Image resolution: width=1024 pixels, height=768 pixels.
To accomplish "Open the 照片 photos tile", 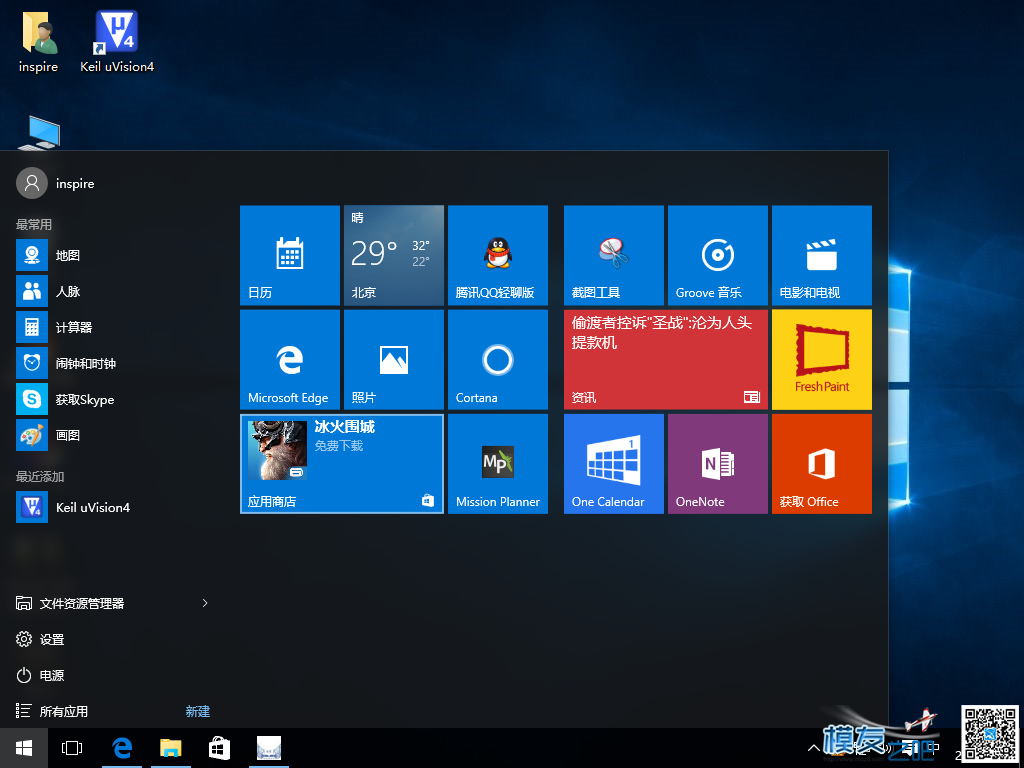I will click(394, 360).
